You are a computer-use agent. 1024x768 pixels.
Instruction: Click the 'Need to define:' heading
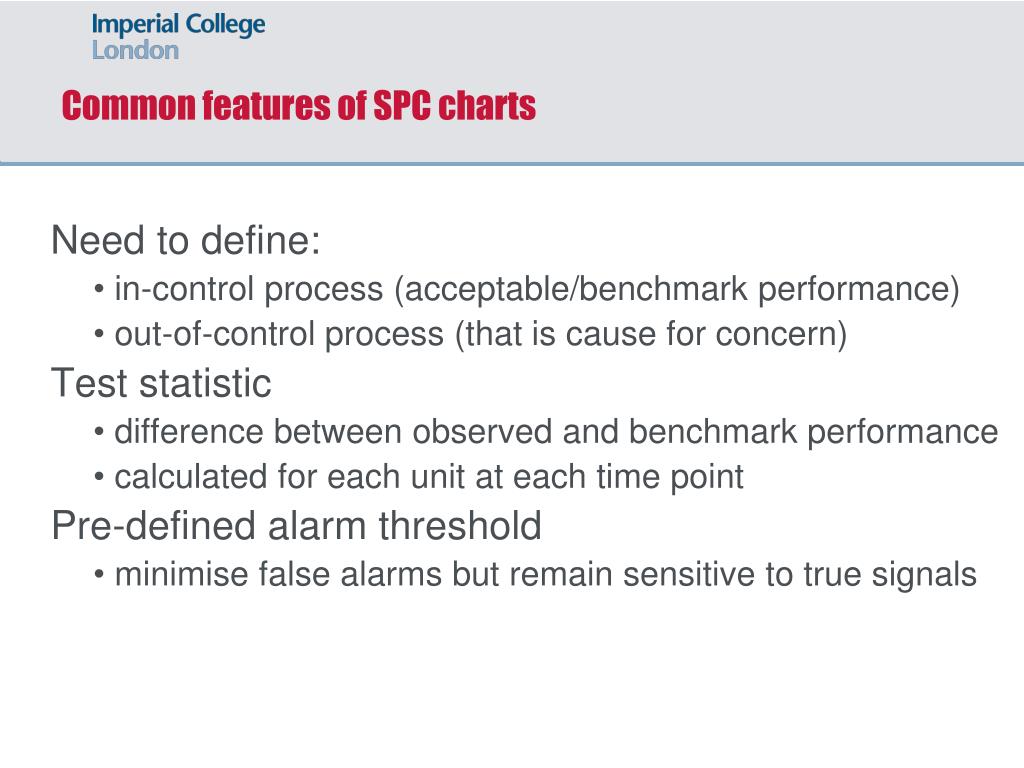(x=186, y=240)
